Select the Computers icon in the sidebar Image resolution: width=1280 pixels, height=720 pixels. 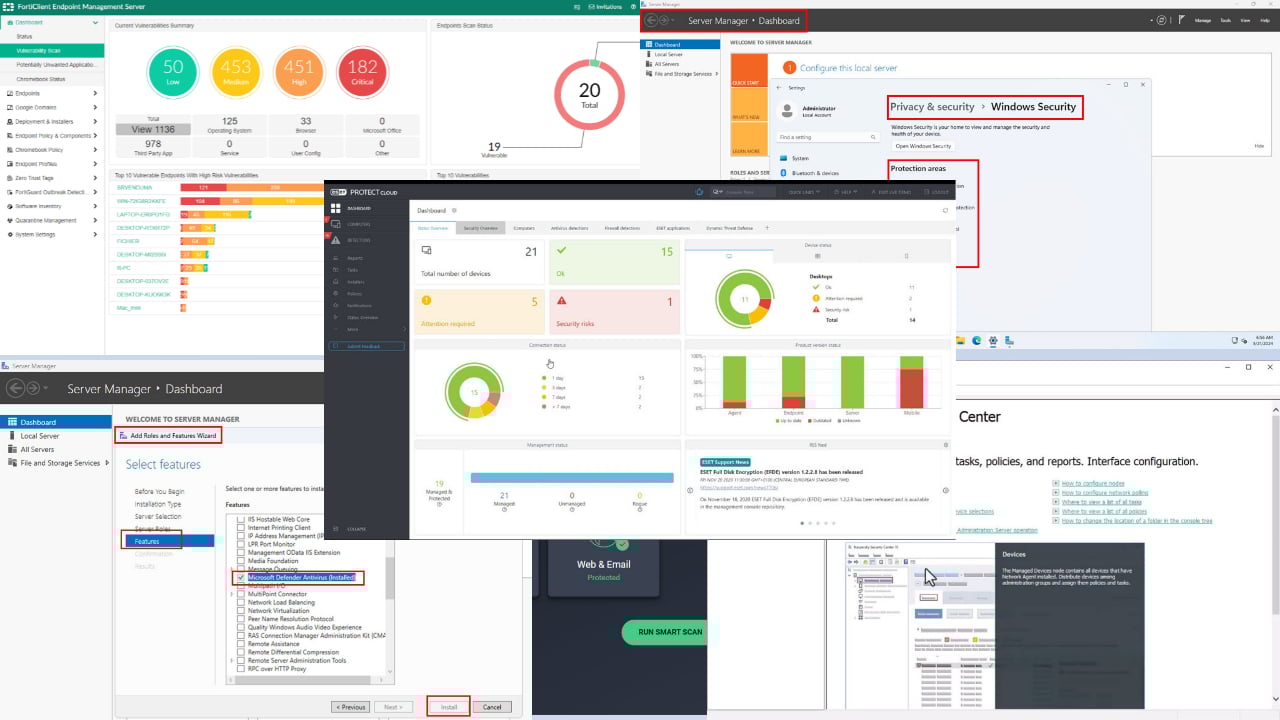click(x=337, y=224)
